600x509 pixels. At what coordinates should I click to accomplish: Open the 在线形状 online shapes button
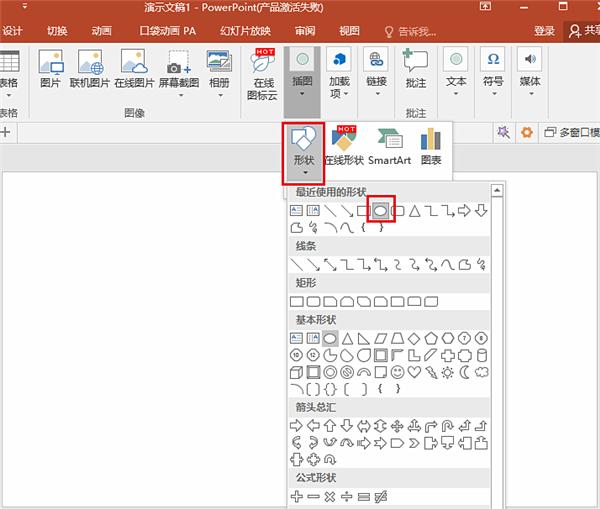344,147
